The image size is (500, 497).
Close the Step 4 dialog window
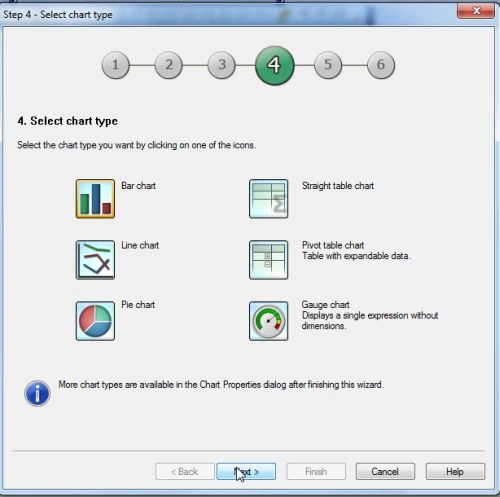tap(476, 11)
